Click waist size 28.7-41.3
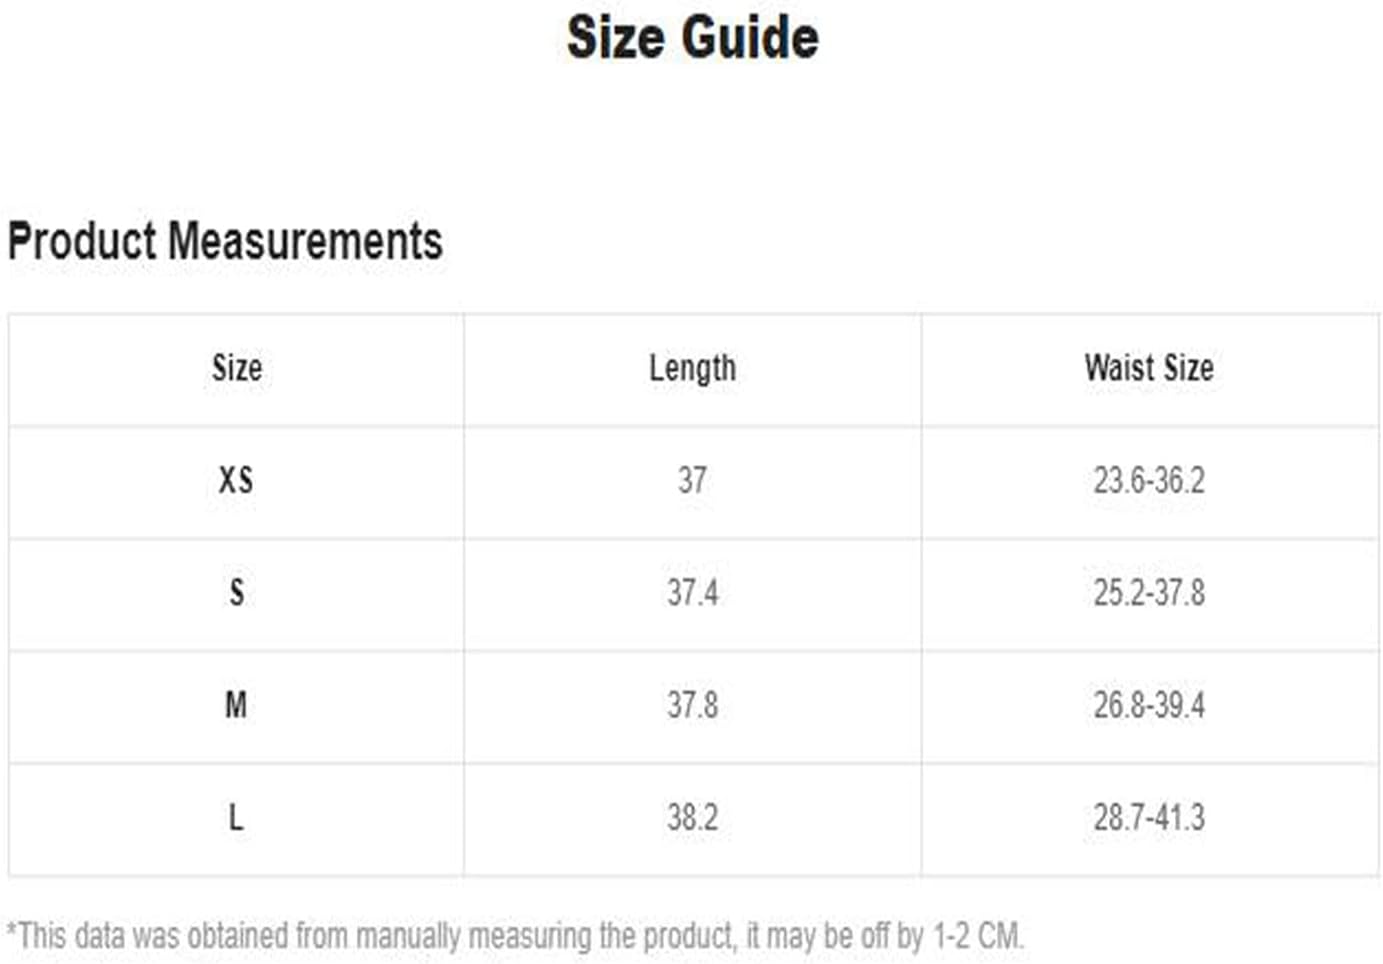The height and width of the screenshot is (964, 1383). (x=1149, y=818)
